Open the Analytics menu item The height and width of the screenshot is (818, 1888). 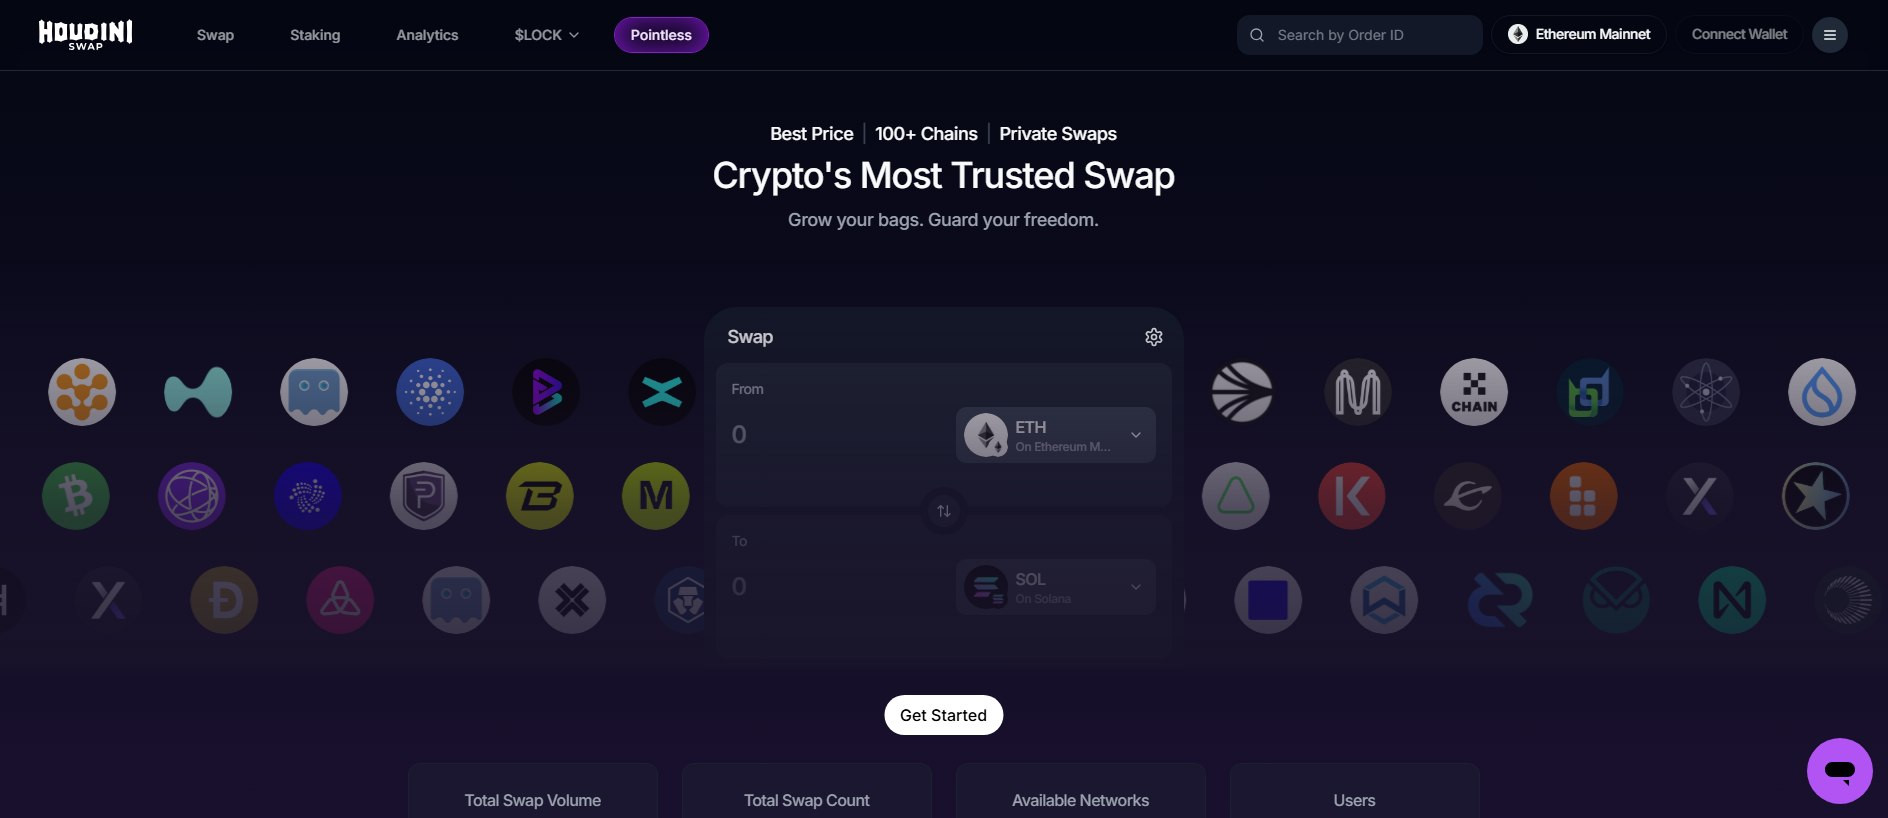coord(427,35)
